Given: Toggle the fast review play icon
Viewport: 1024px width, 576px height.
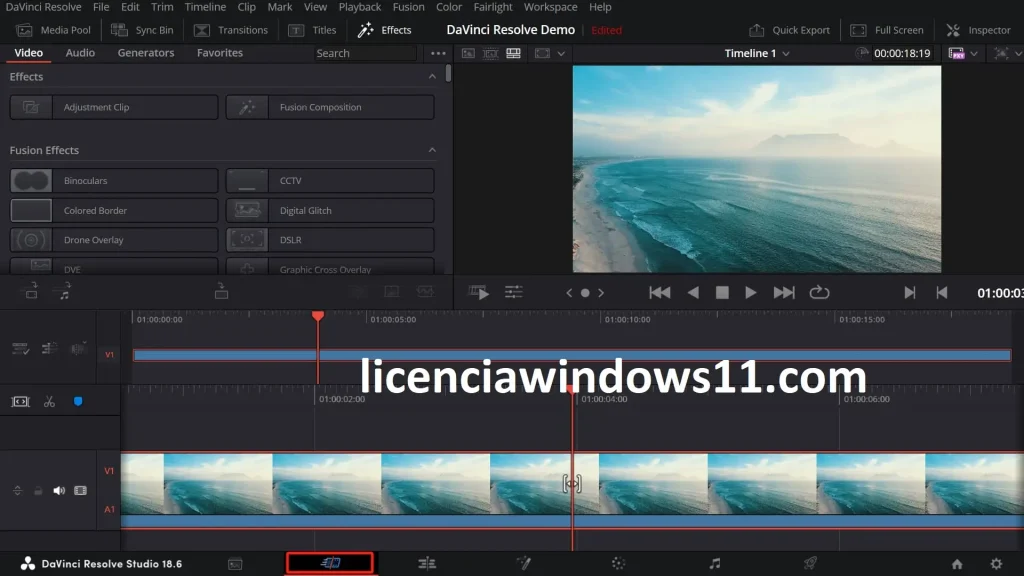Looking at the screenshot, I should click(479, 293).
